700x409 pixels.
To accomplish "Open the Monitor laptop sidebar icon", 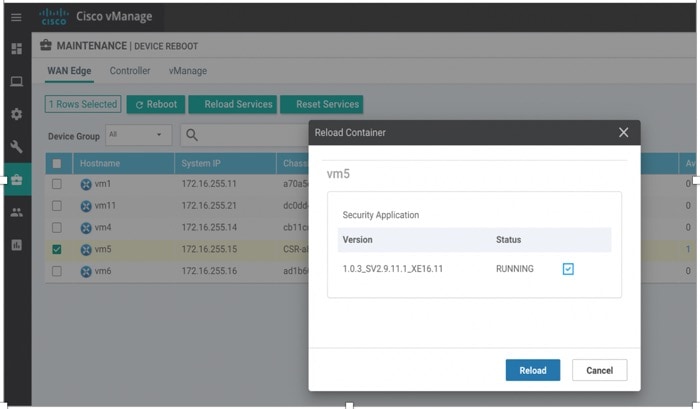I will [17, 81].
